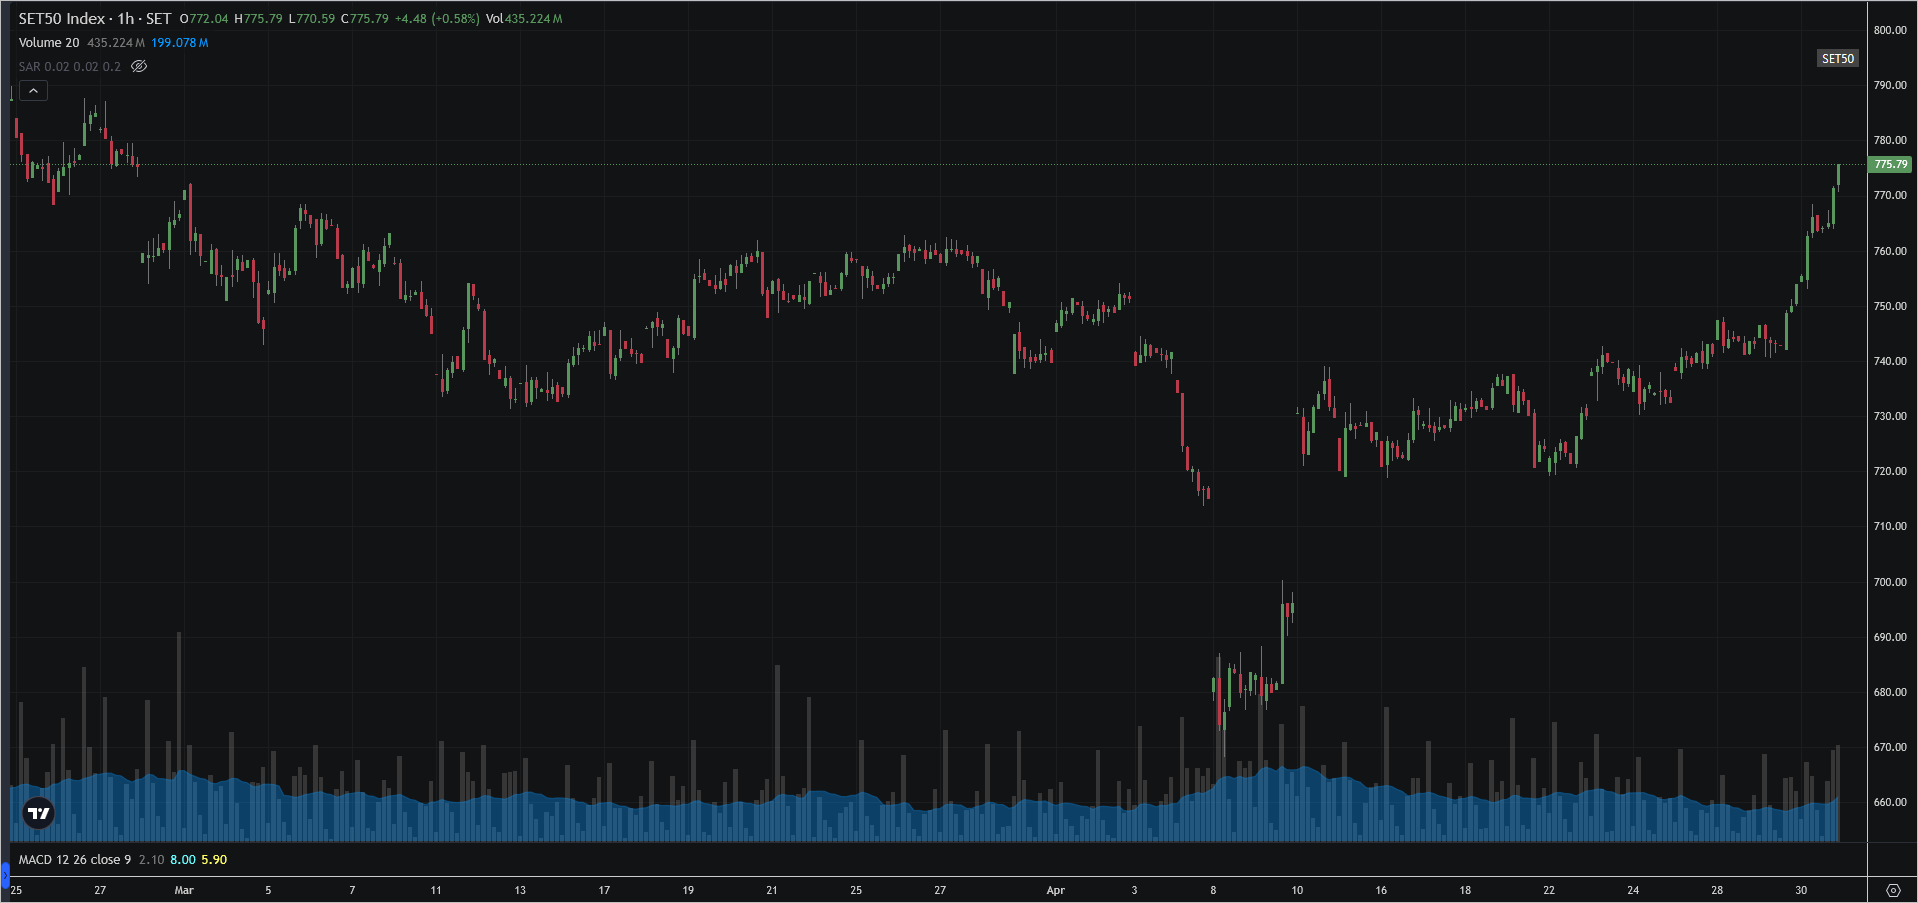Click the 8 date label on the time axis

click(x=1213, y=890)
